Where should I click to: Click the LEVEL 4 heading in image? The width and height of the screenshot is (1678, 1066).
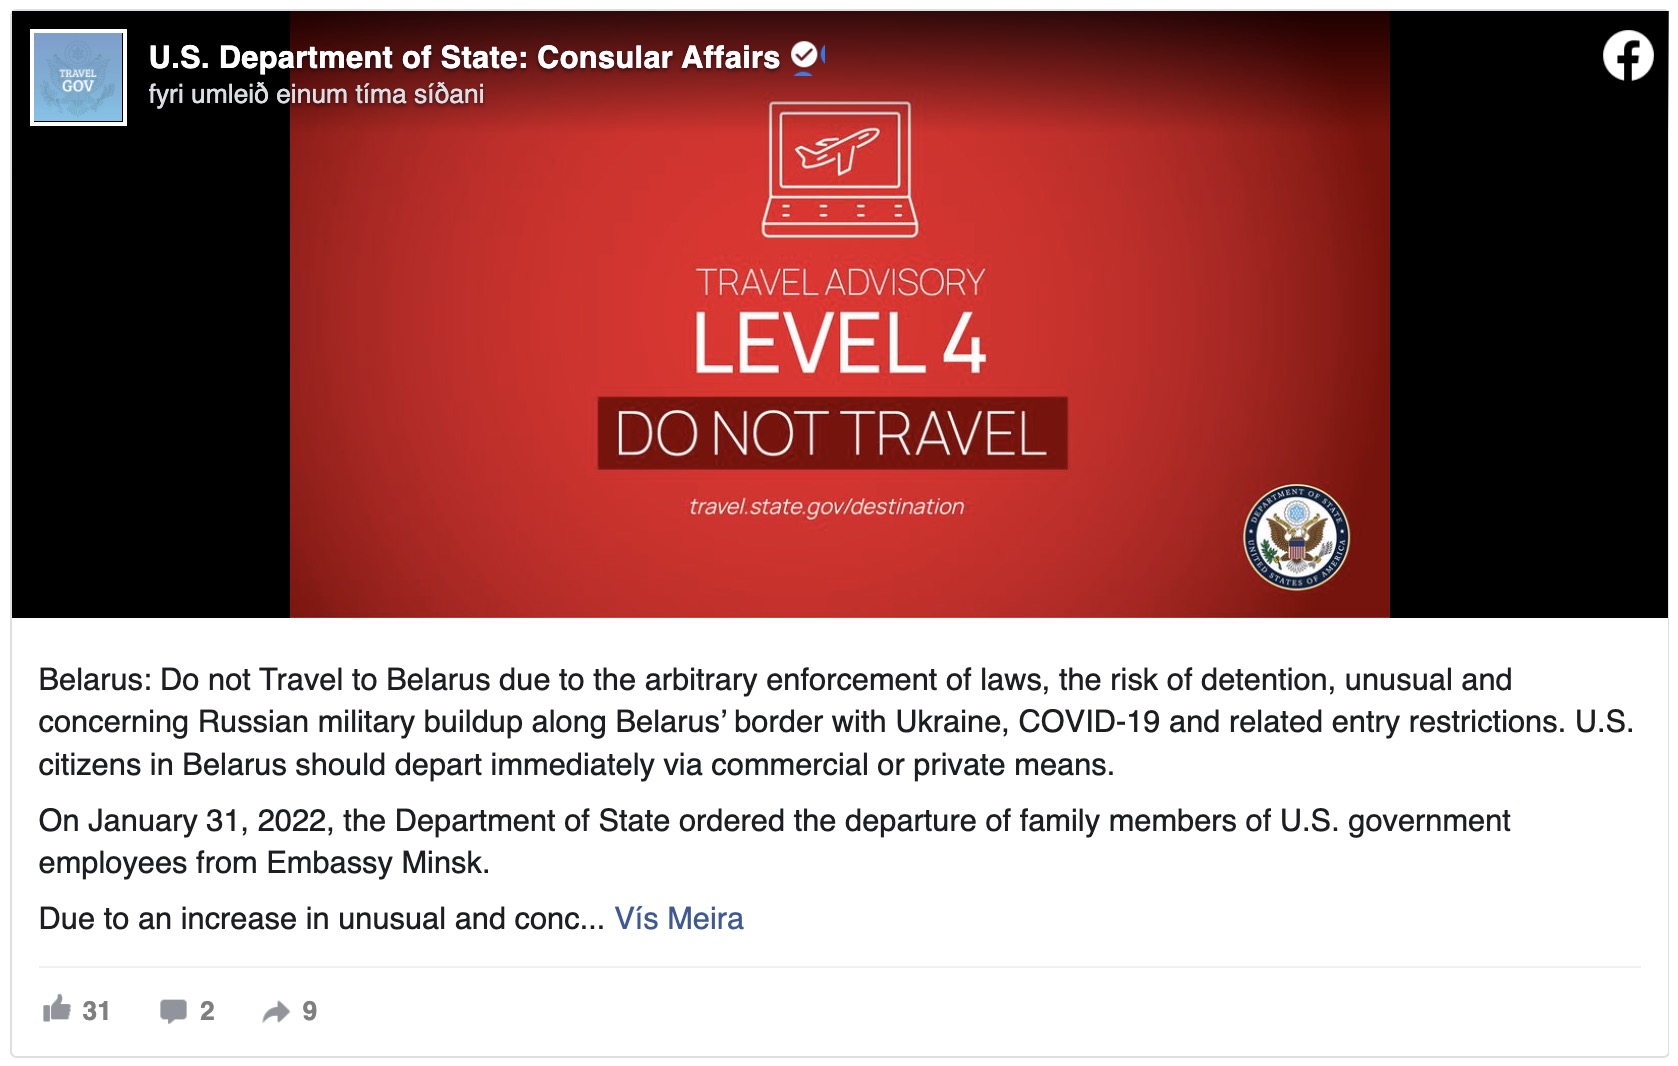(x=840, y=344)
